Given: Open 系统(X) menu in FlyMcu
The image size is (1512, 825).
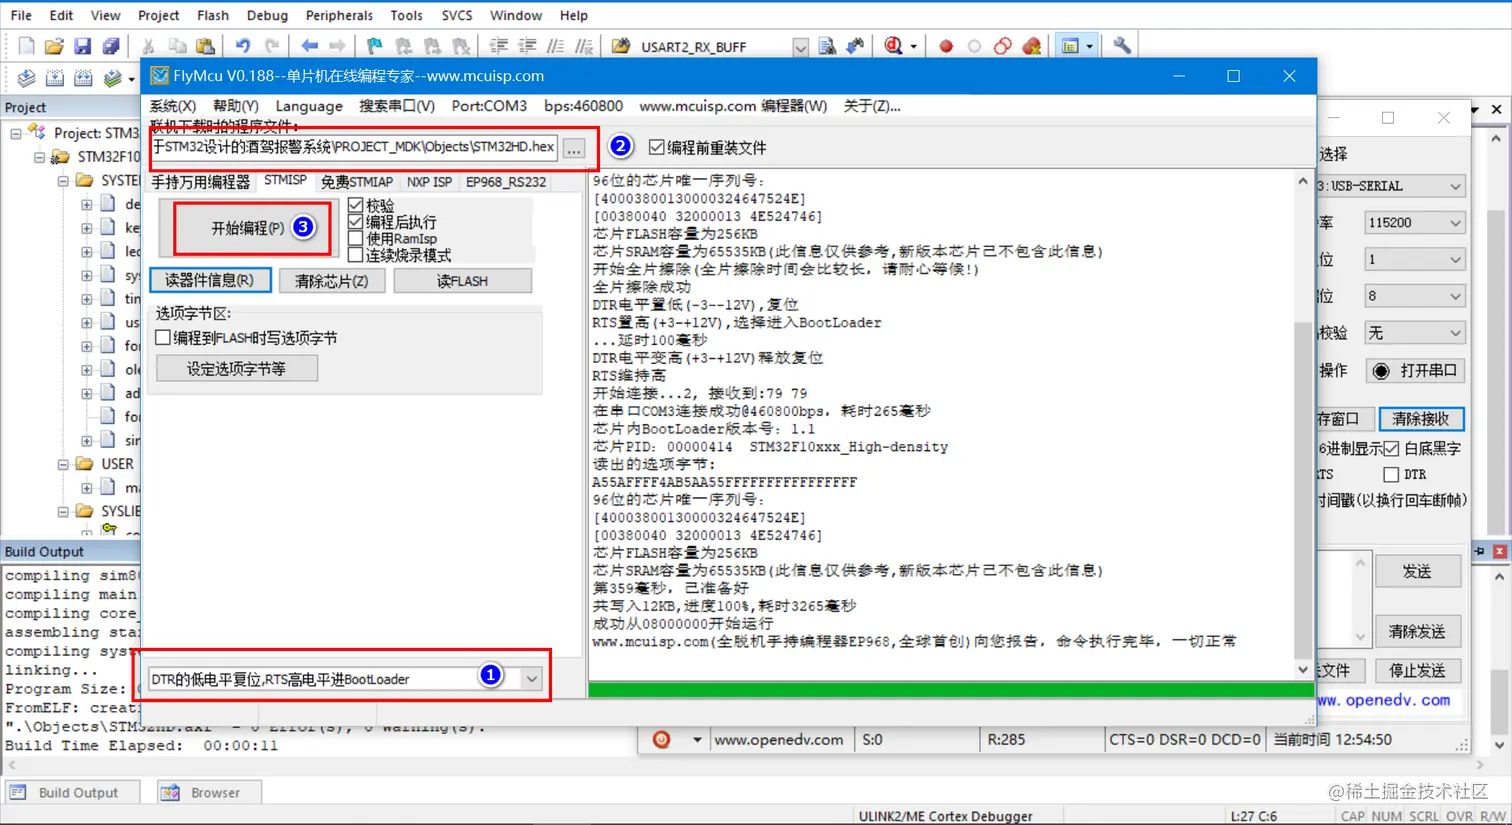Looking at the screenshot, I should [x=172, y=106].
